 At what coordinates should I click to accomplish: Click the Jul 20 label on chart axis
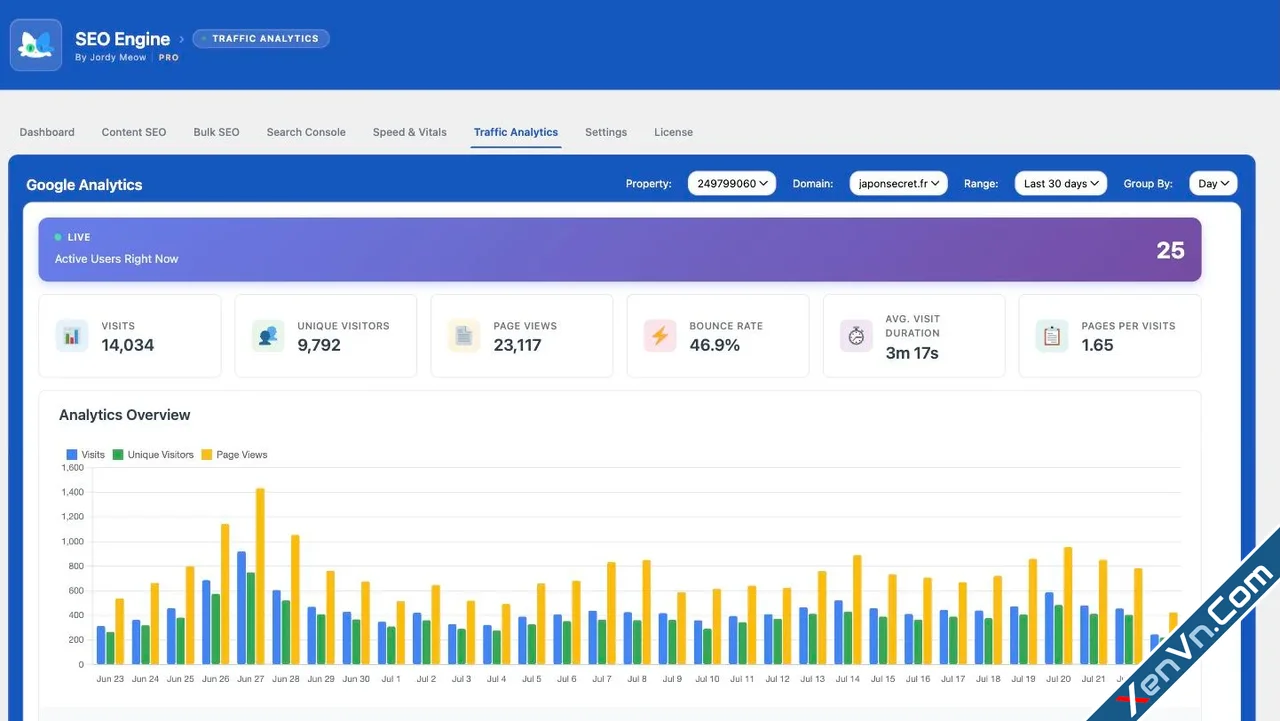(1059, 679)
